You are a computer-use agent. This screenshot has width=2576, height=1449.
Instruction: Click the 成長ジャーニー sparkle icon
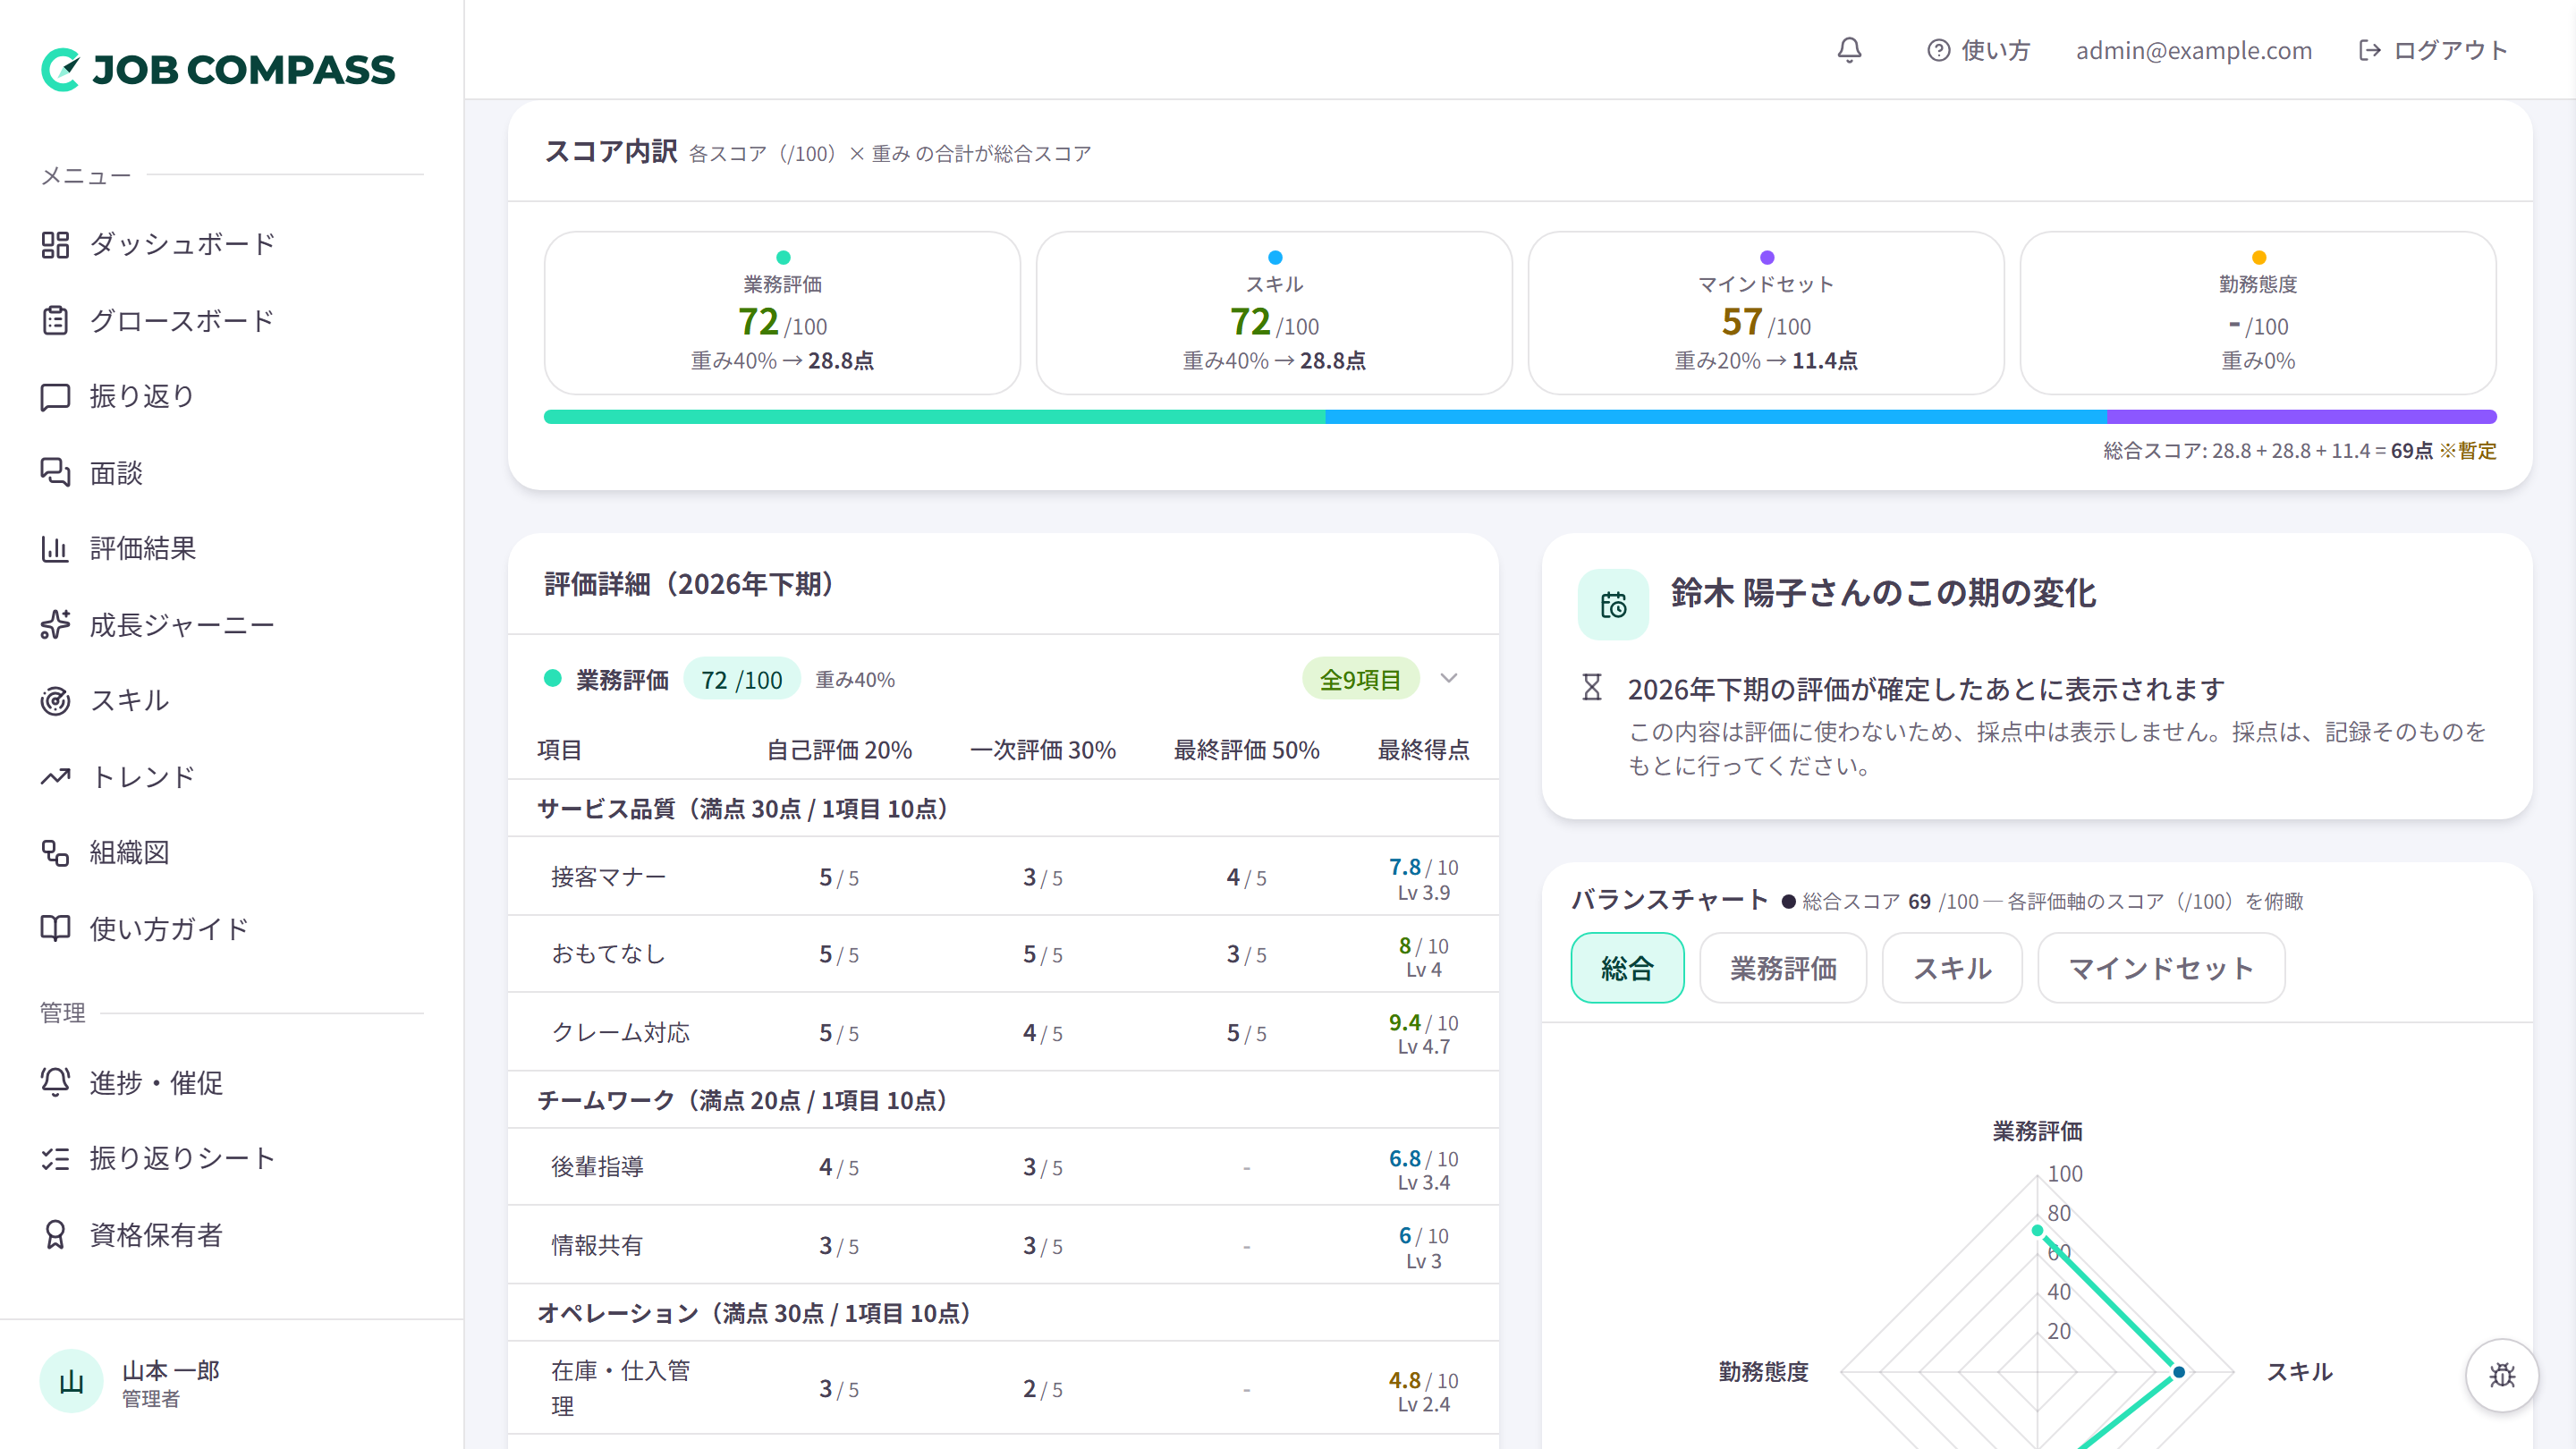point(55,625)
